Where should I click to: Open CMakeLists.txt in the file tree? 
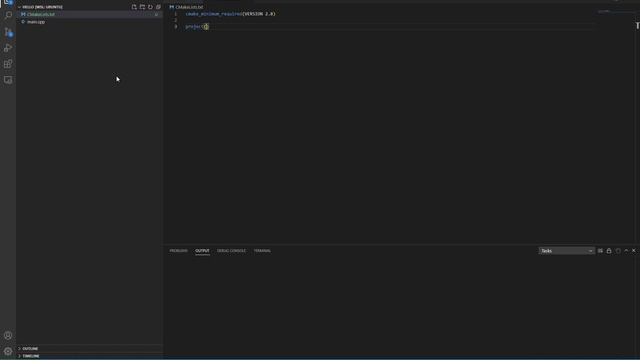click(x=90, y=14)
